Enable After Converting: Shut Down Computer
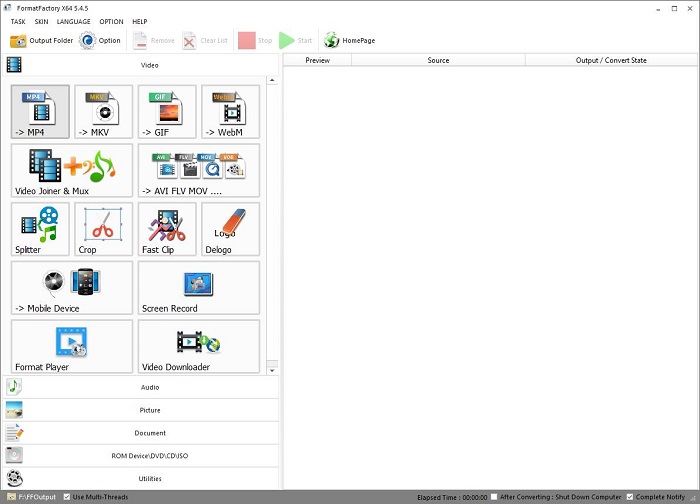The image size is (700, 504). [494, 497]
